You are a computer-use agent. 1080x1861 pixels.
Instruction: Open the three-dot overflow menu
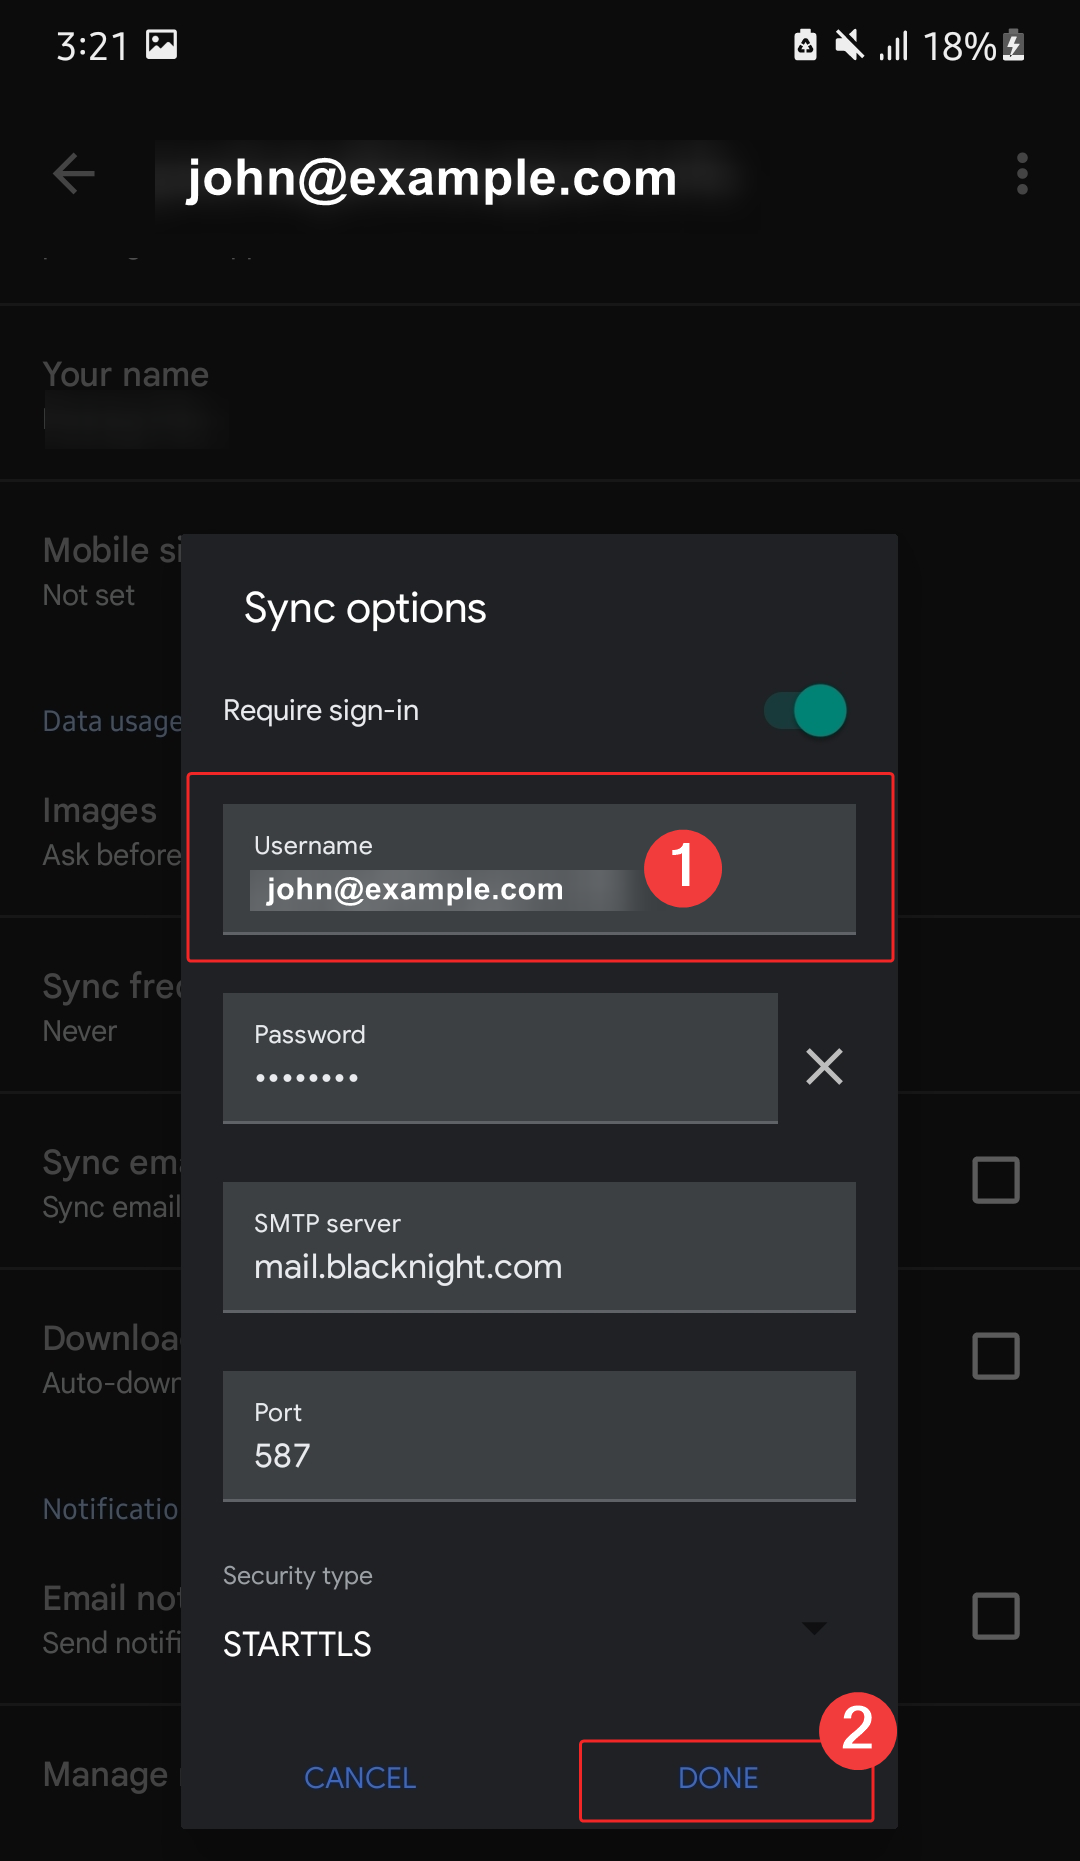[x=1021, y=174]
